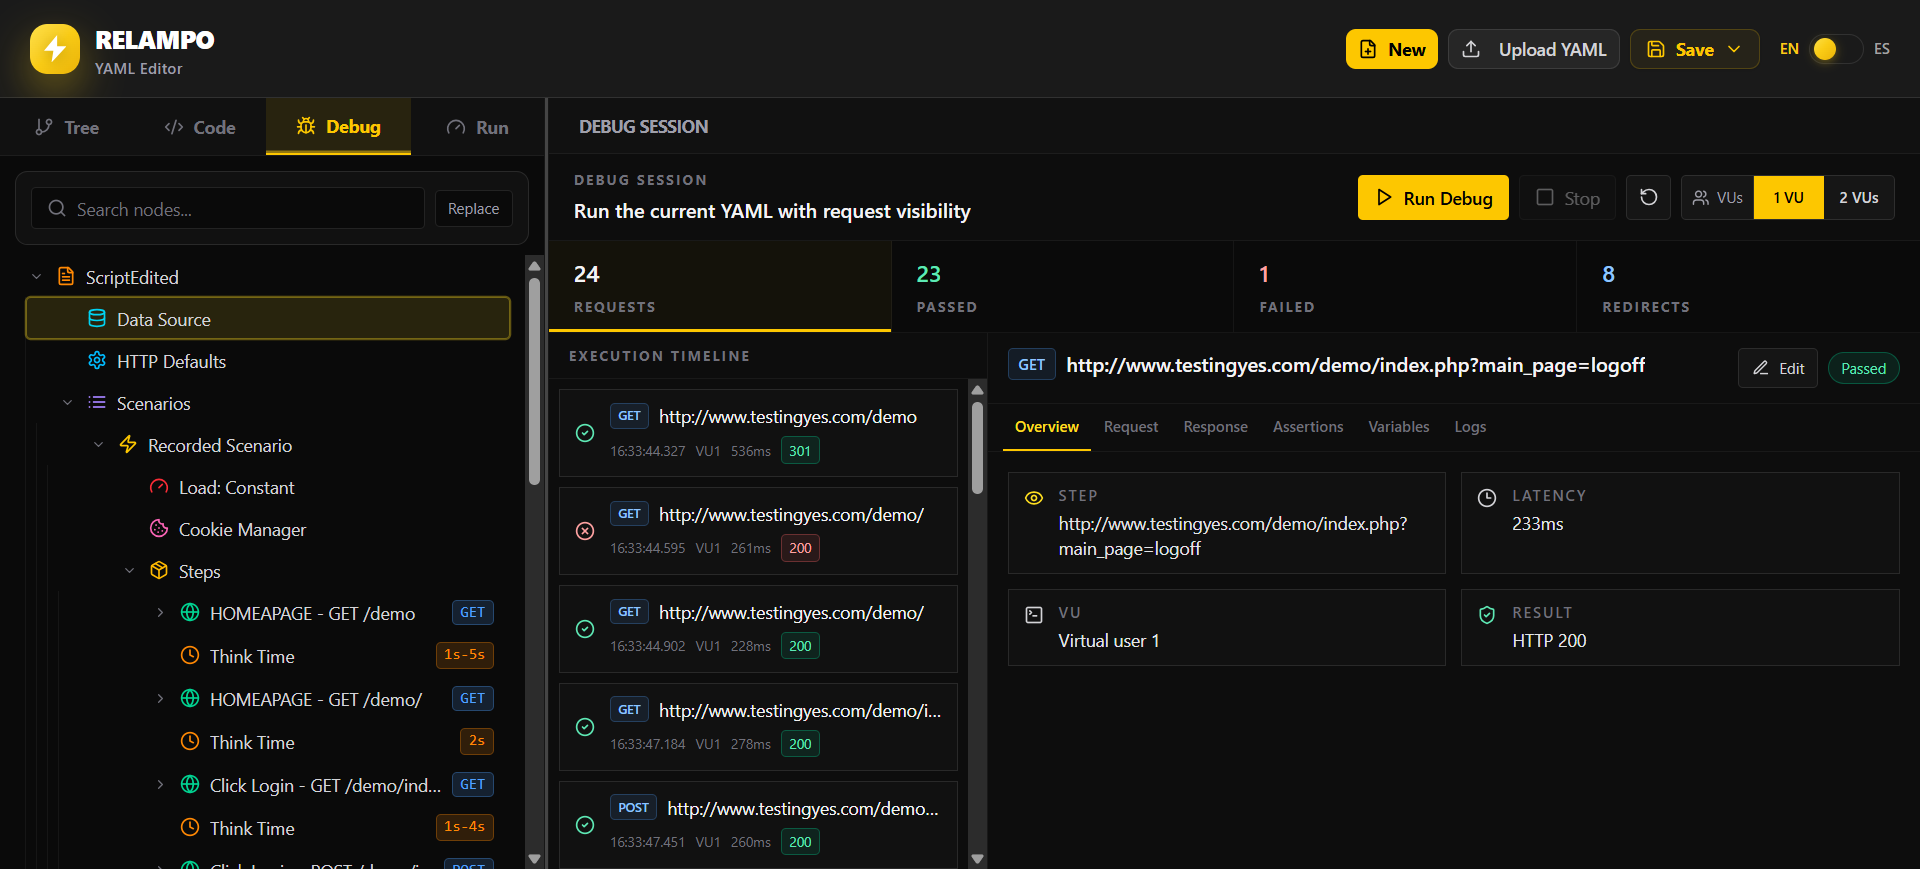Screen dimensions: 1920x869
Task: Click the Recorded Scenario bolt icon
Action: coord(128,445)
